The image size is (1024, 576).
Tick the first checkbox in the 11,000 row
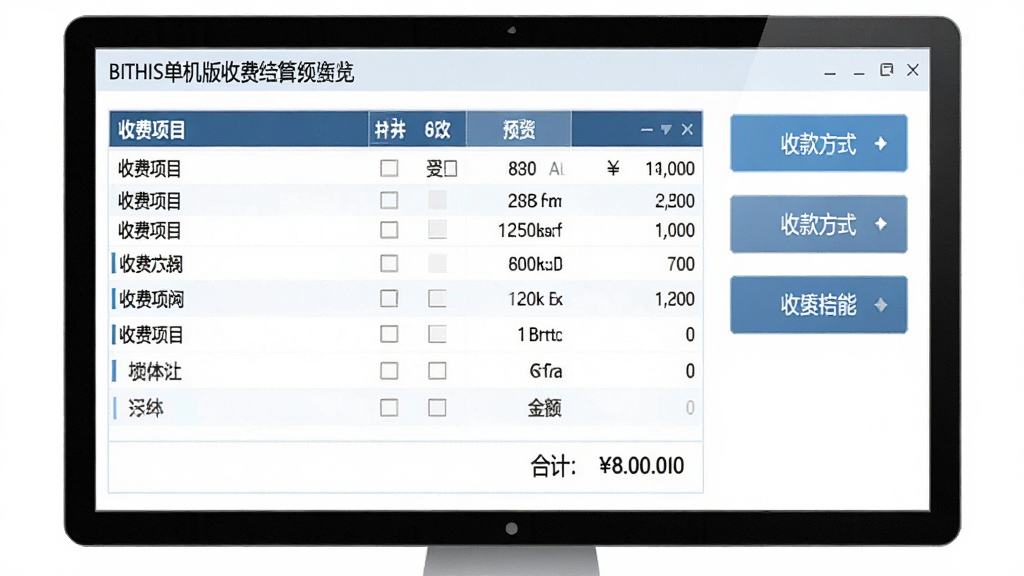[x=389, y=168]
